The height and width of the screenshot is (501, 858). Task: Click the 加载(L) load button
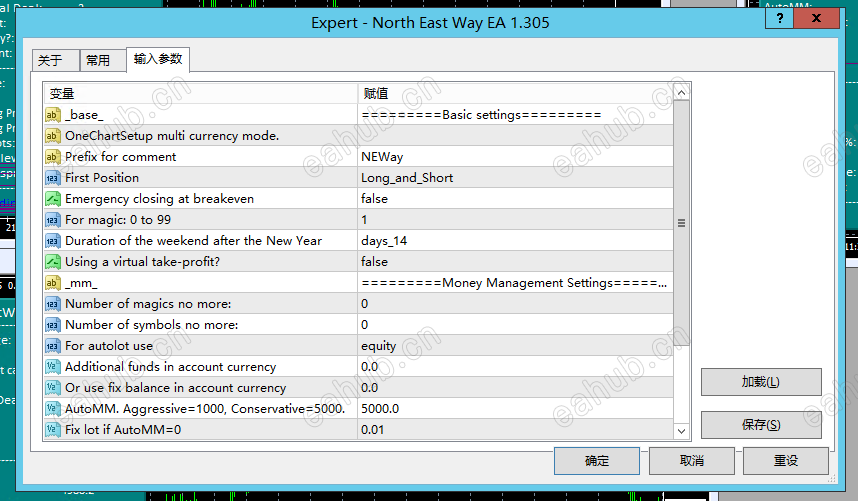[761, 382]
